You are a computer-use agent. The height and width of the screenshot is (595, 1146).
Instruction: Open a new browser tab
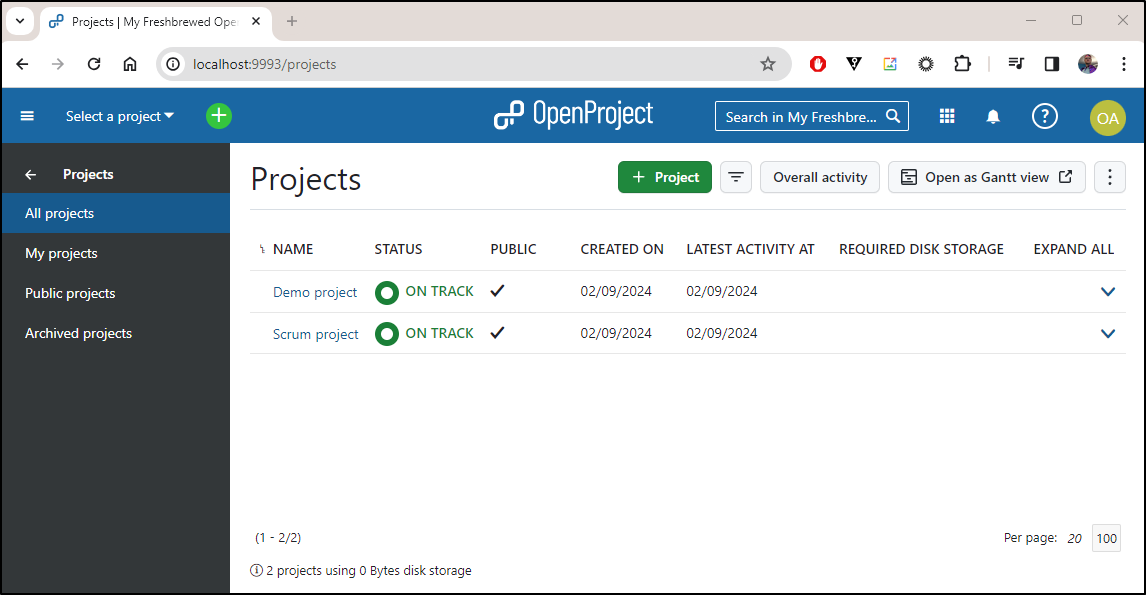(x=292, y=21)
